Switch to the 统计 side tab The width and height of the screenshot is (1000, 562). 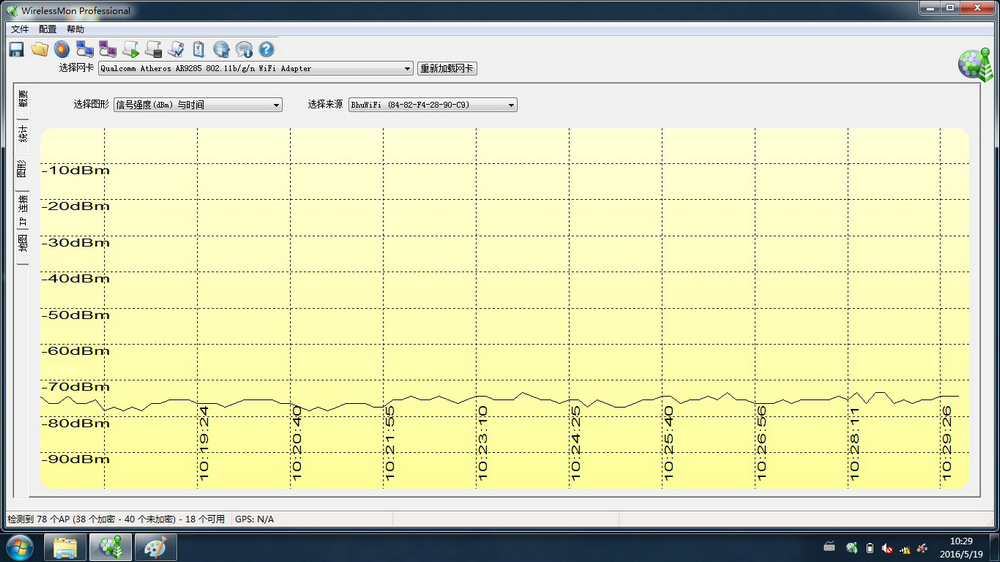(x=23, y=133)
